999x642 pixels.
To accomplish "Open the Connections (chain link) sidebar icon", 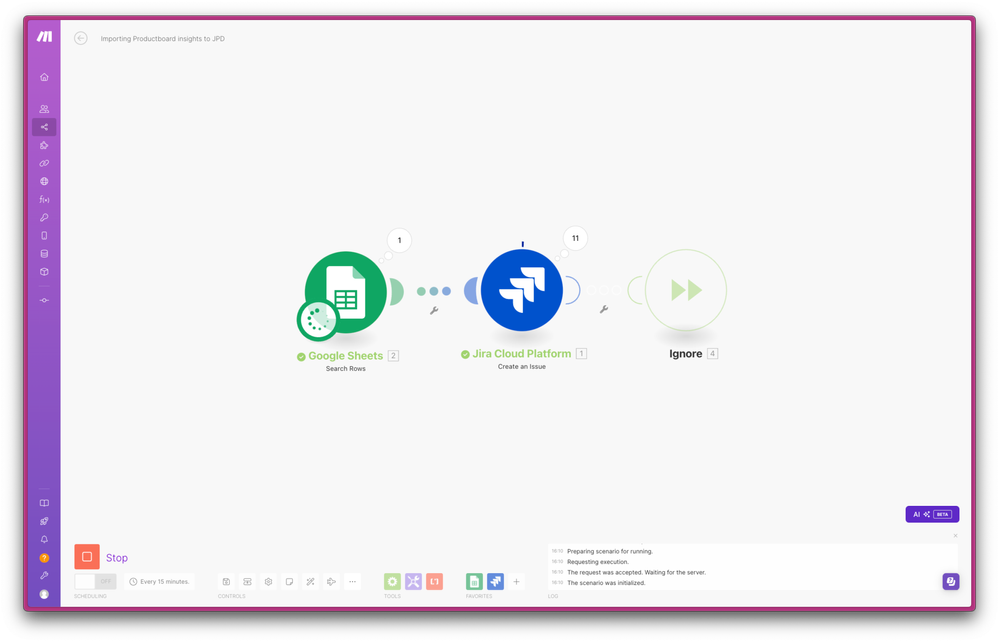I will tap(44, 163).
